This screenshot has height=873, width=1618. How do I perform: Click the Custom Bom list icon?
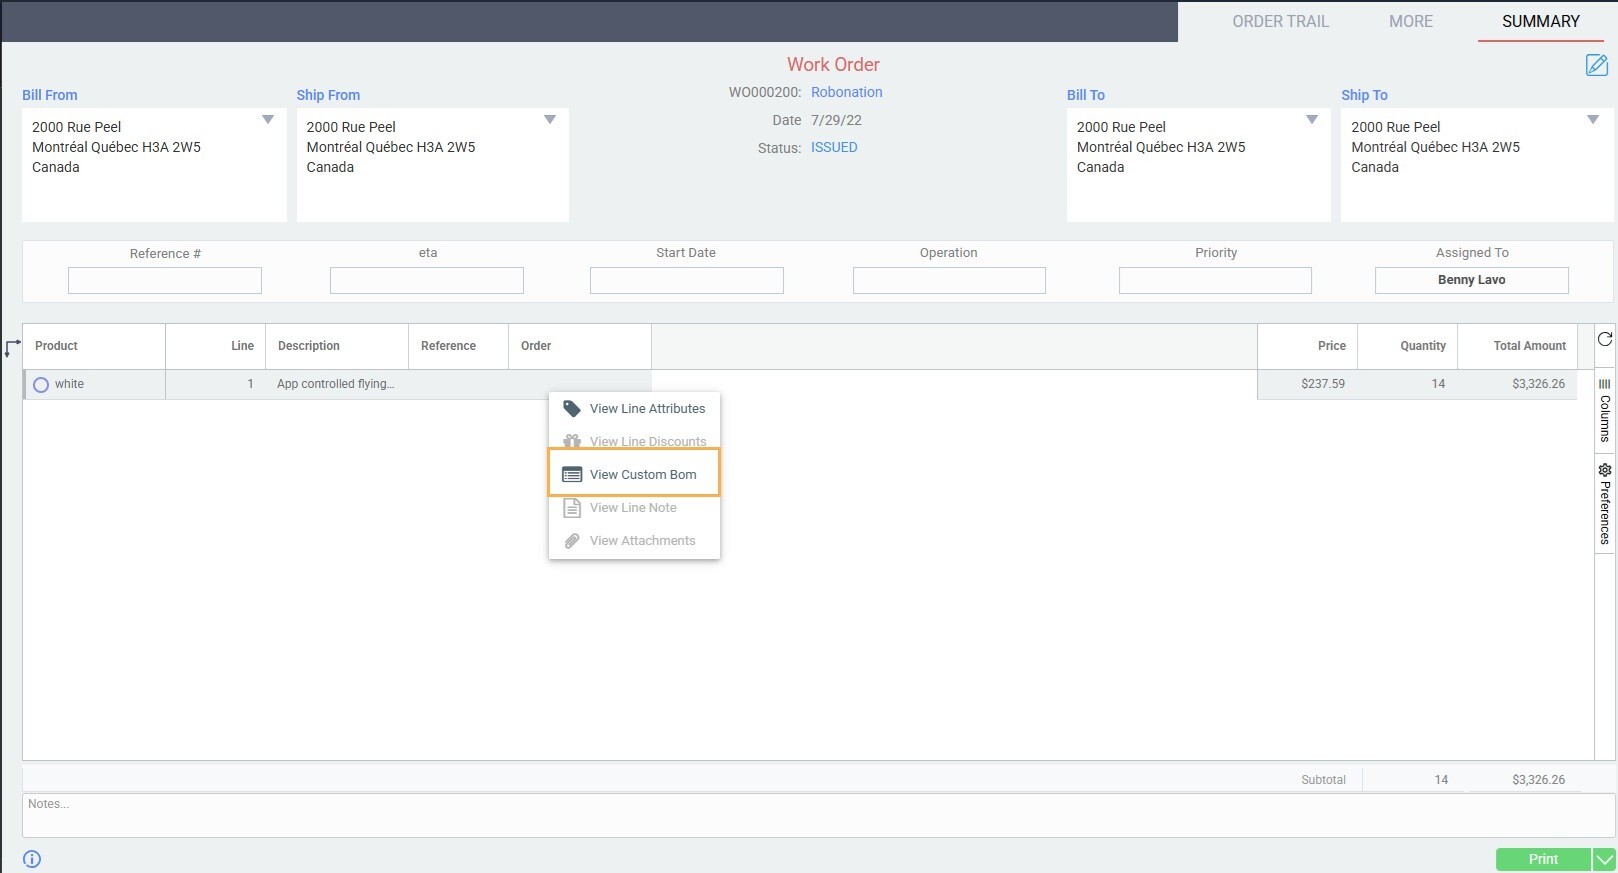pyautogui.click(x=572, y=475)
